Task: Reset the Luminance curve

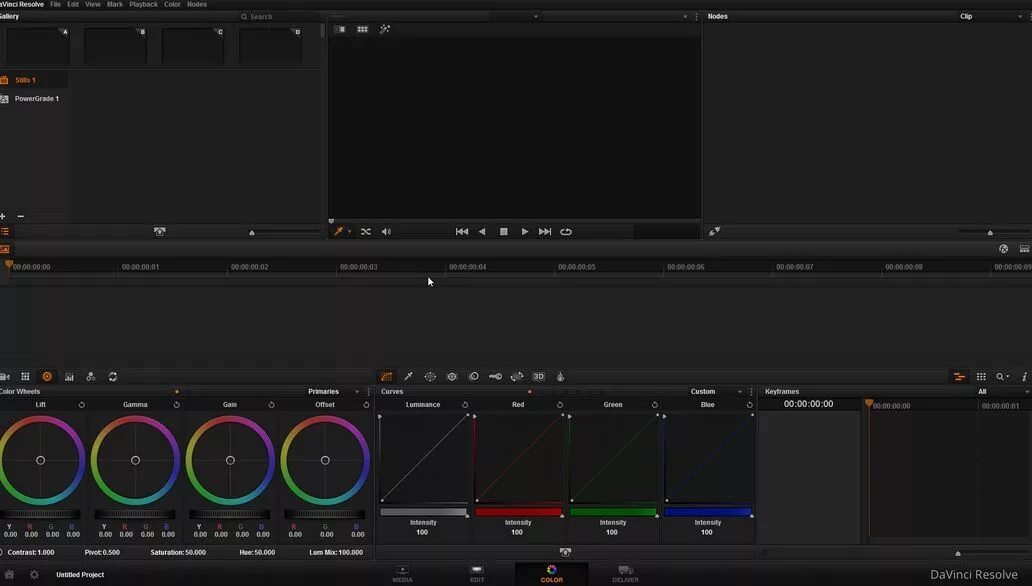Action: [465, 405]
